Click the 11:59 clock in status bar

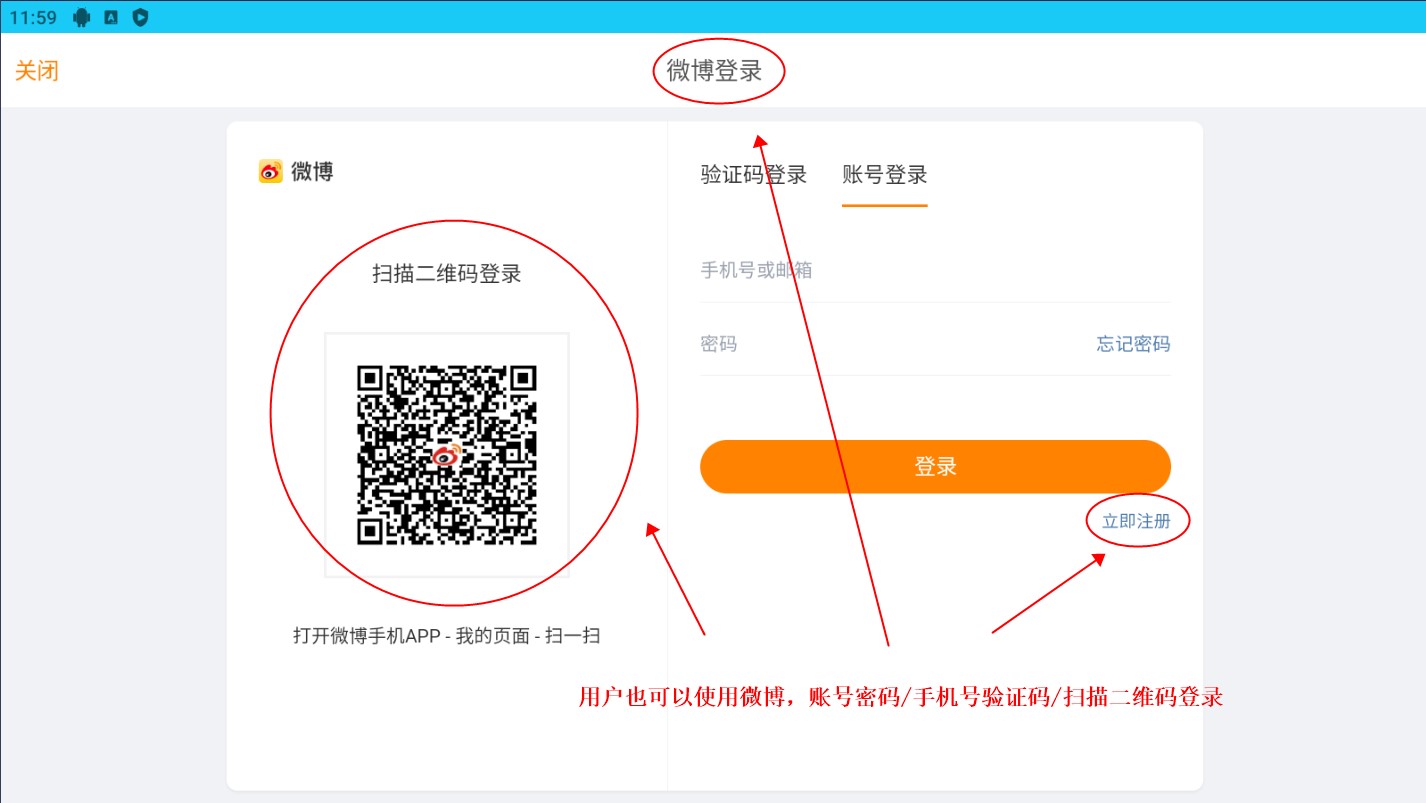(x=33, y=17)
